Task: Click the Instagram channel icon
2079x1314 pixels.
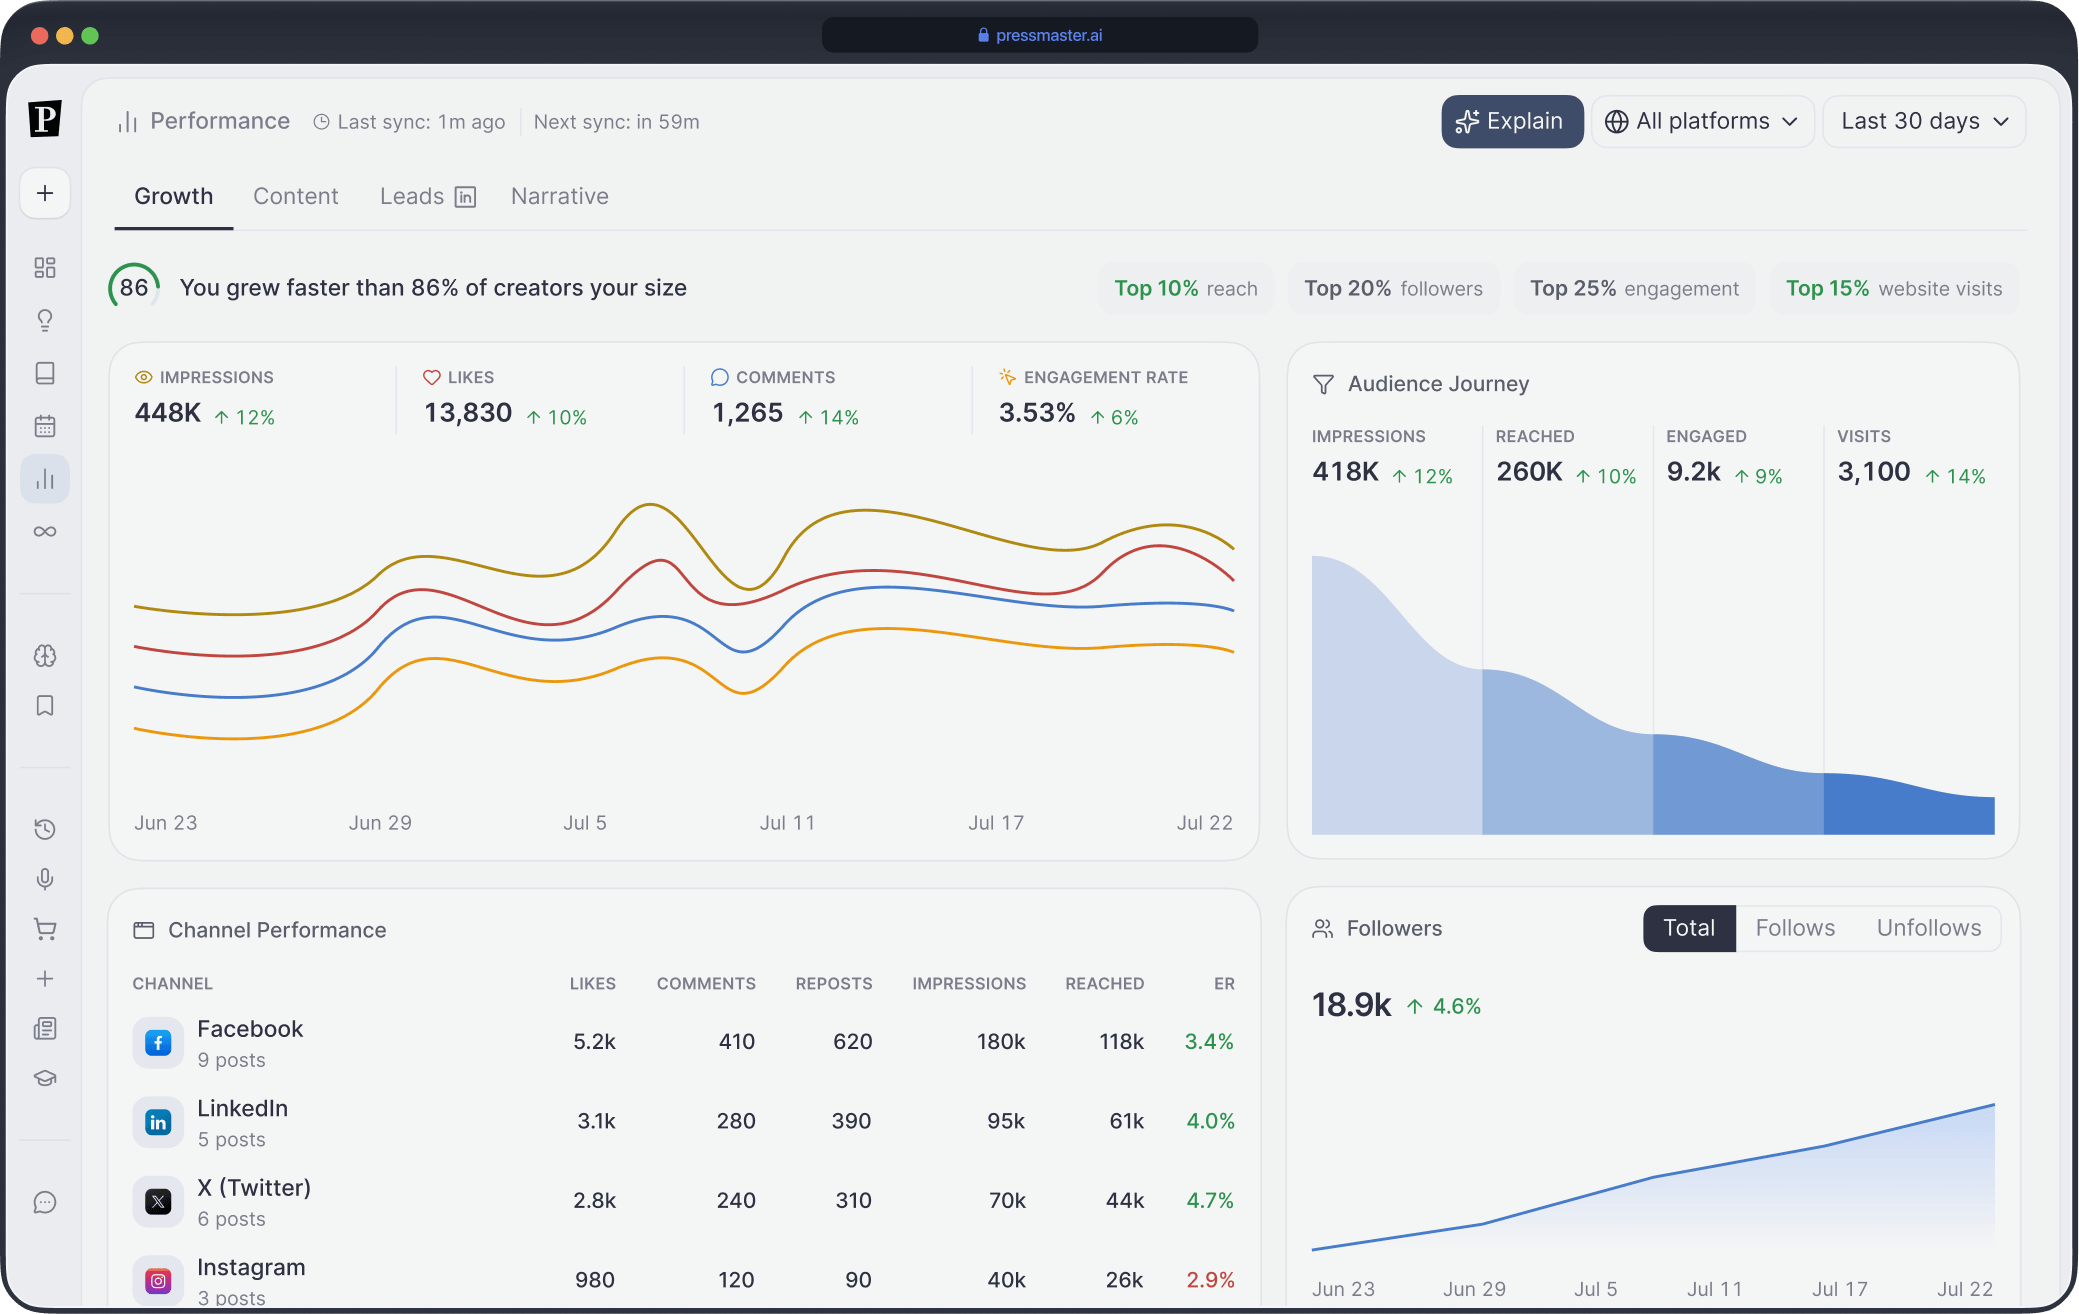Action: [x=158, y=1281]
